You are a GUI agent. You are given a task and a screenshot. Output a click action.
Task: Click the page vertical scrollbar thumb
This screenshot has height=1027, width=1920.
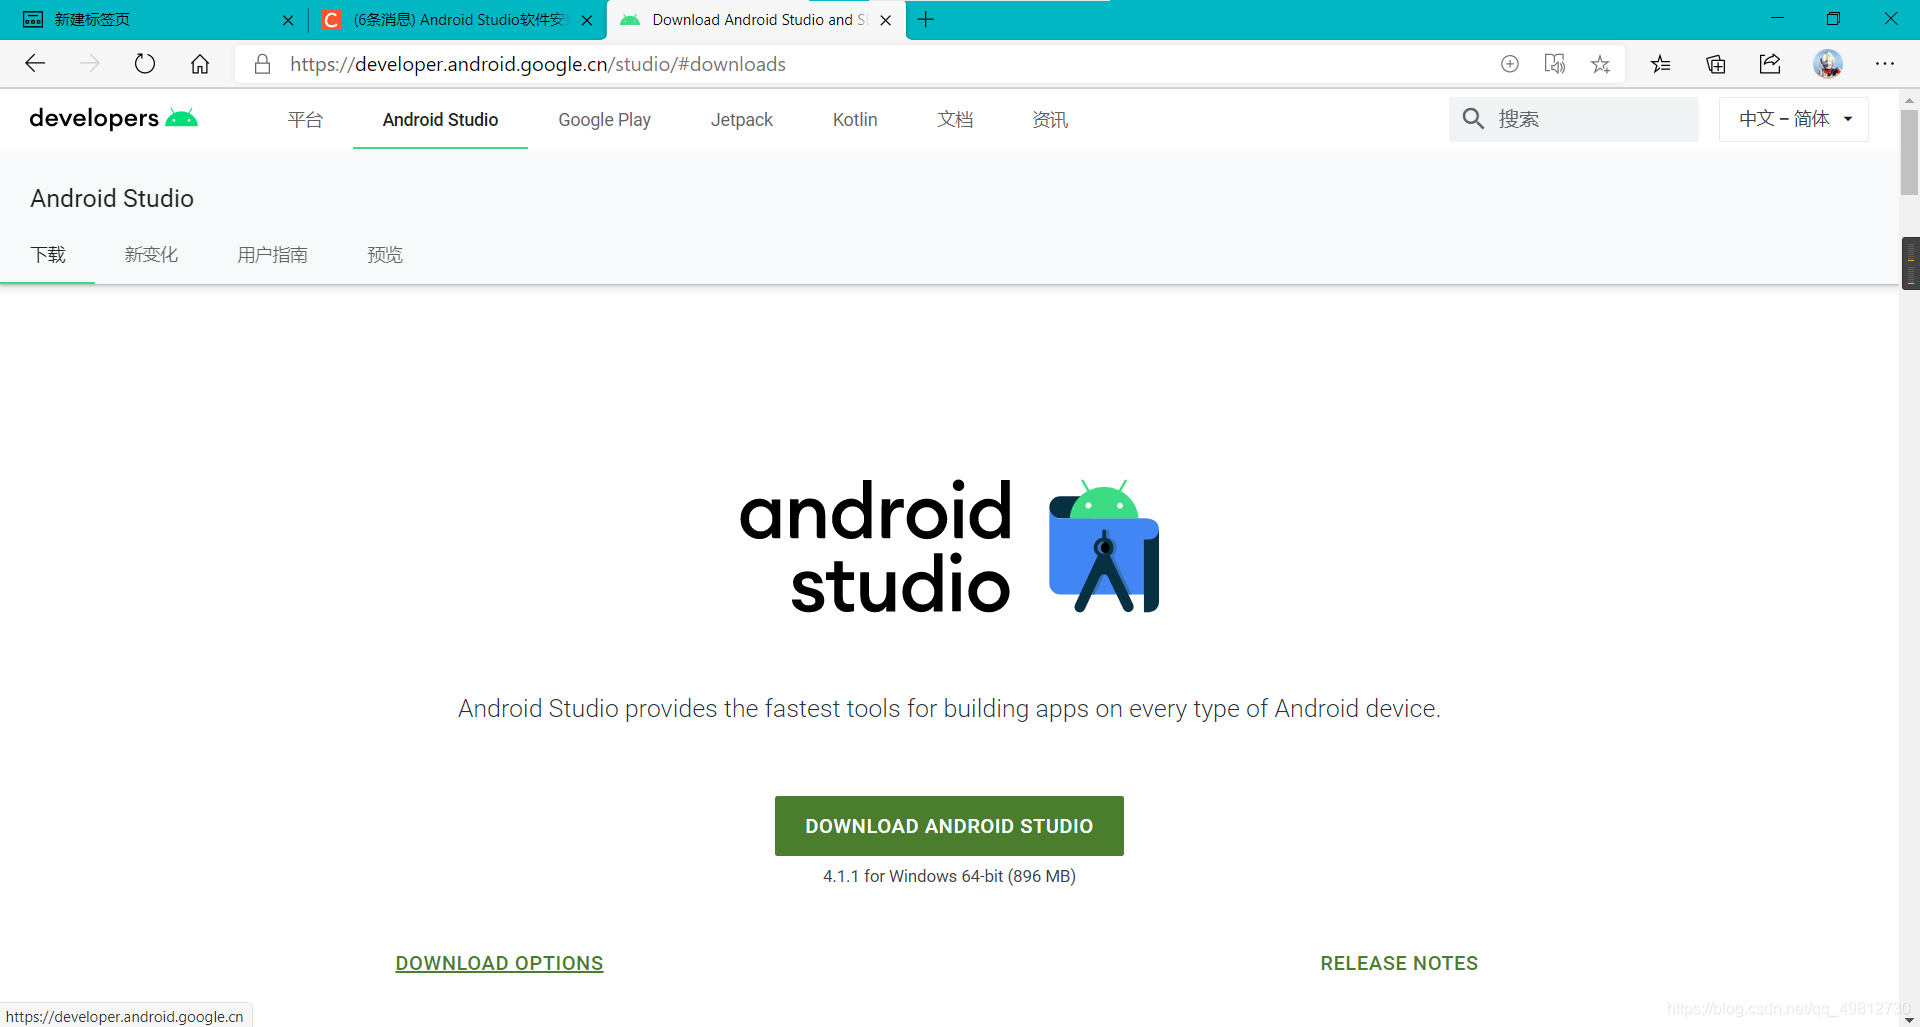(x=1910, y=152)
